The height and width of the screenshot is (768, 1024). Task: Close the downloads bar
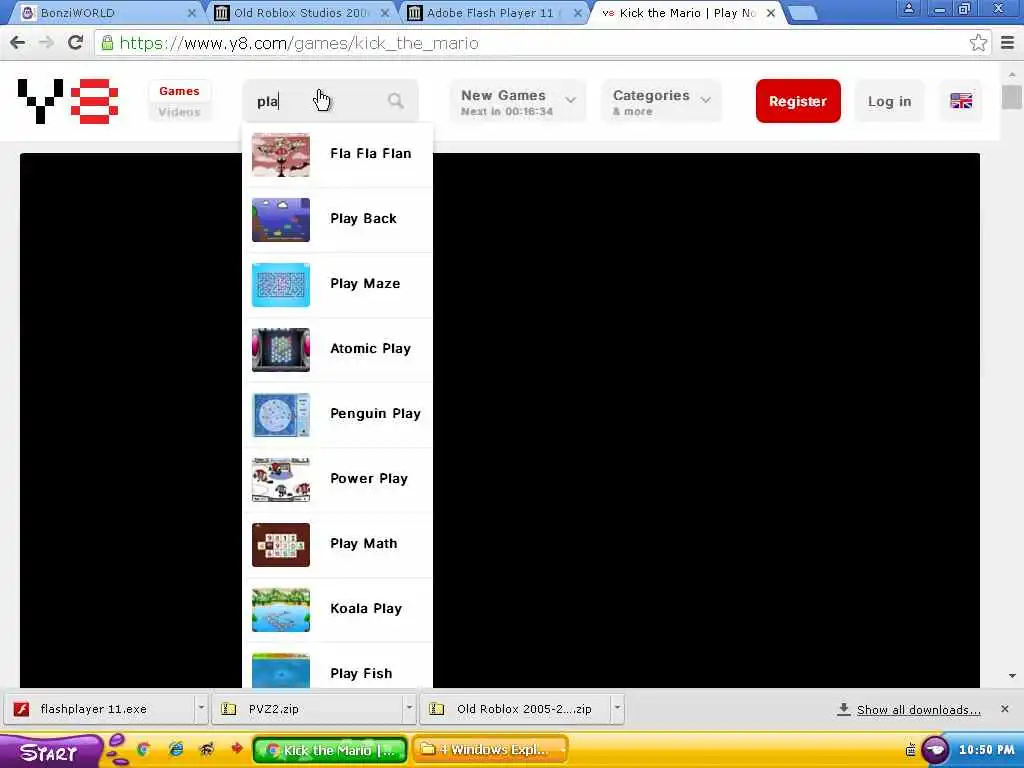click(x=1004, y=709)
